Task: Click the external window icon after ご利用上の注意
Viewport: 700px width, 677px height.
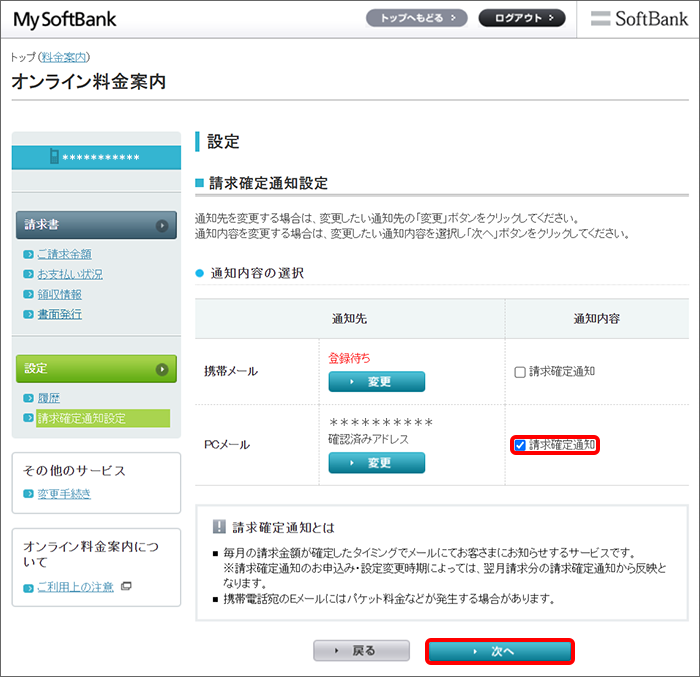Action: click(x=126, y=586)
